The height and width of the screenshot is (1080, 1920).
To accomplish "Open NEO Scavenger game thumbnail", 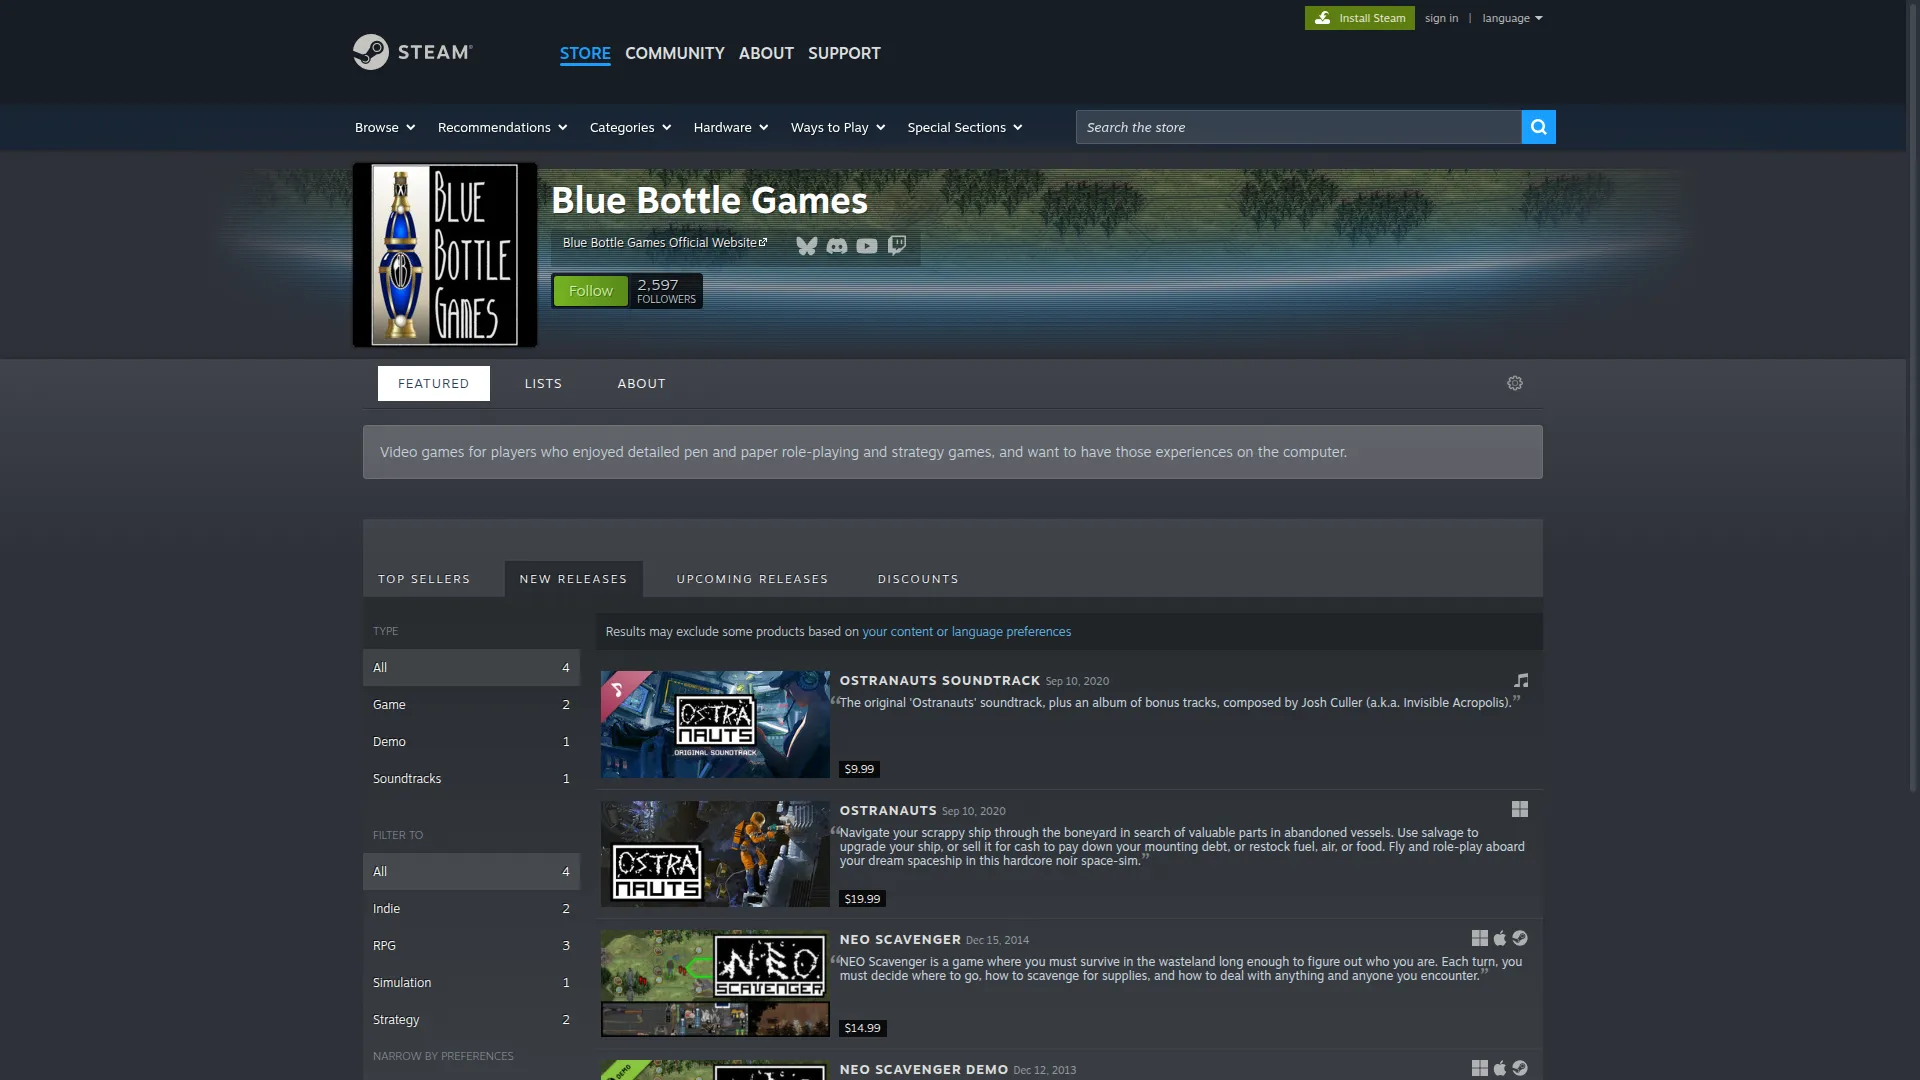I will pyautogui.click(x=715, y=983).
